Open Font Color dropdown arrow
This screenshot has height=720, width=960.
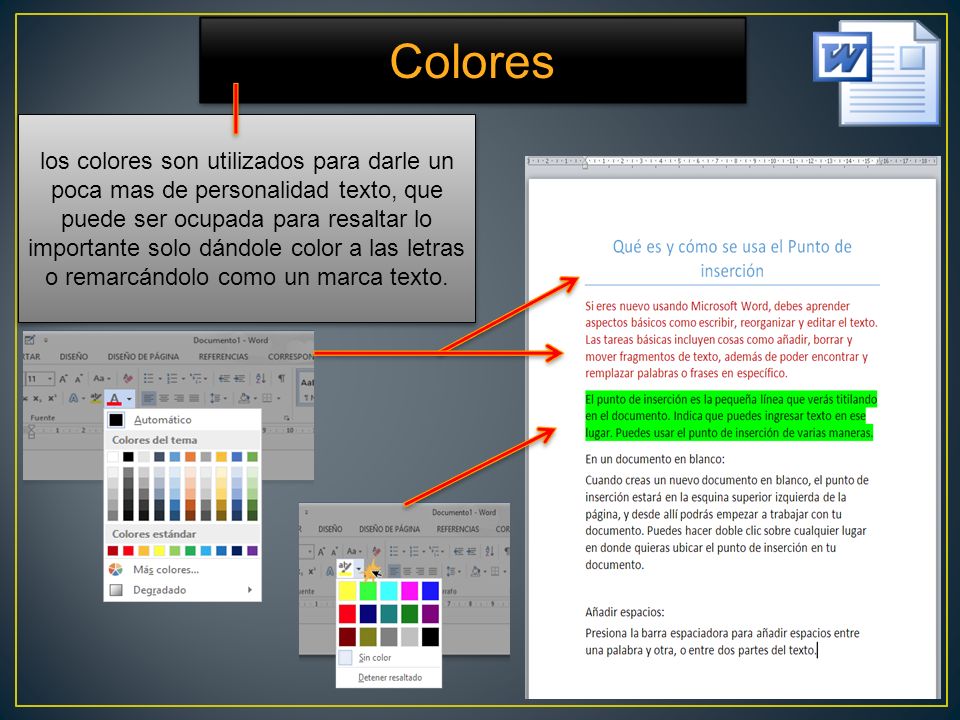(x=129, y=399)
